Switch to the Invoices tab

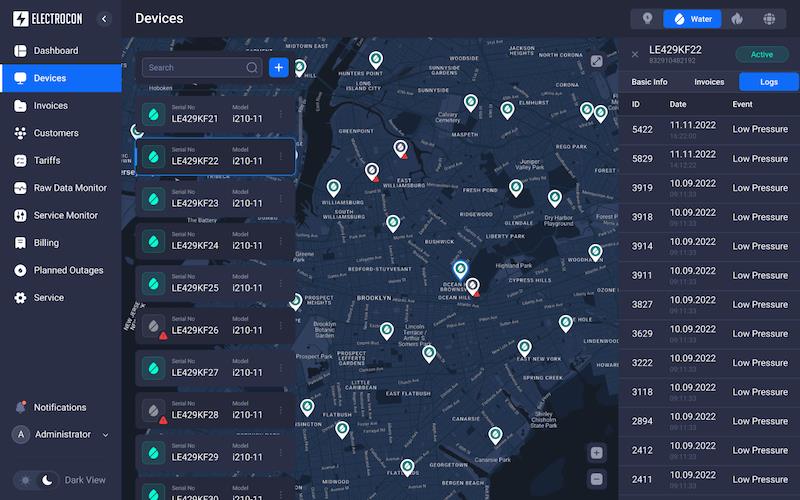coord(709,82)
